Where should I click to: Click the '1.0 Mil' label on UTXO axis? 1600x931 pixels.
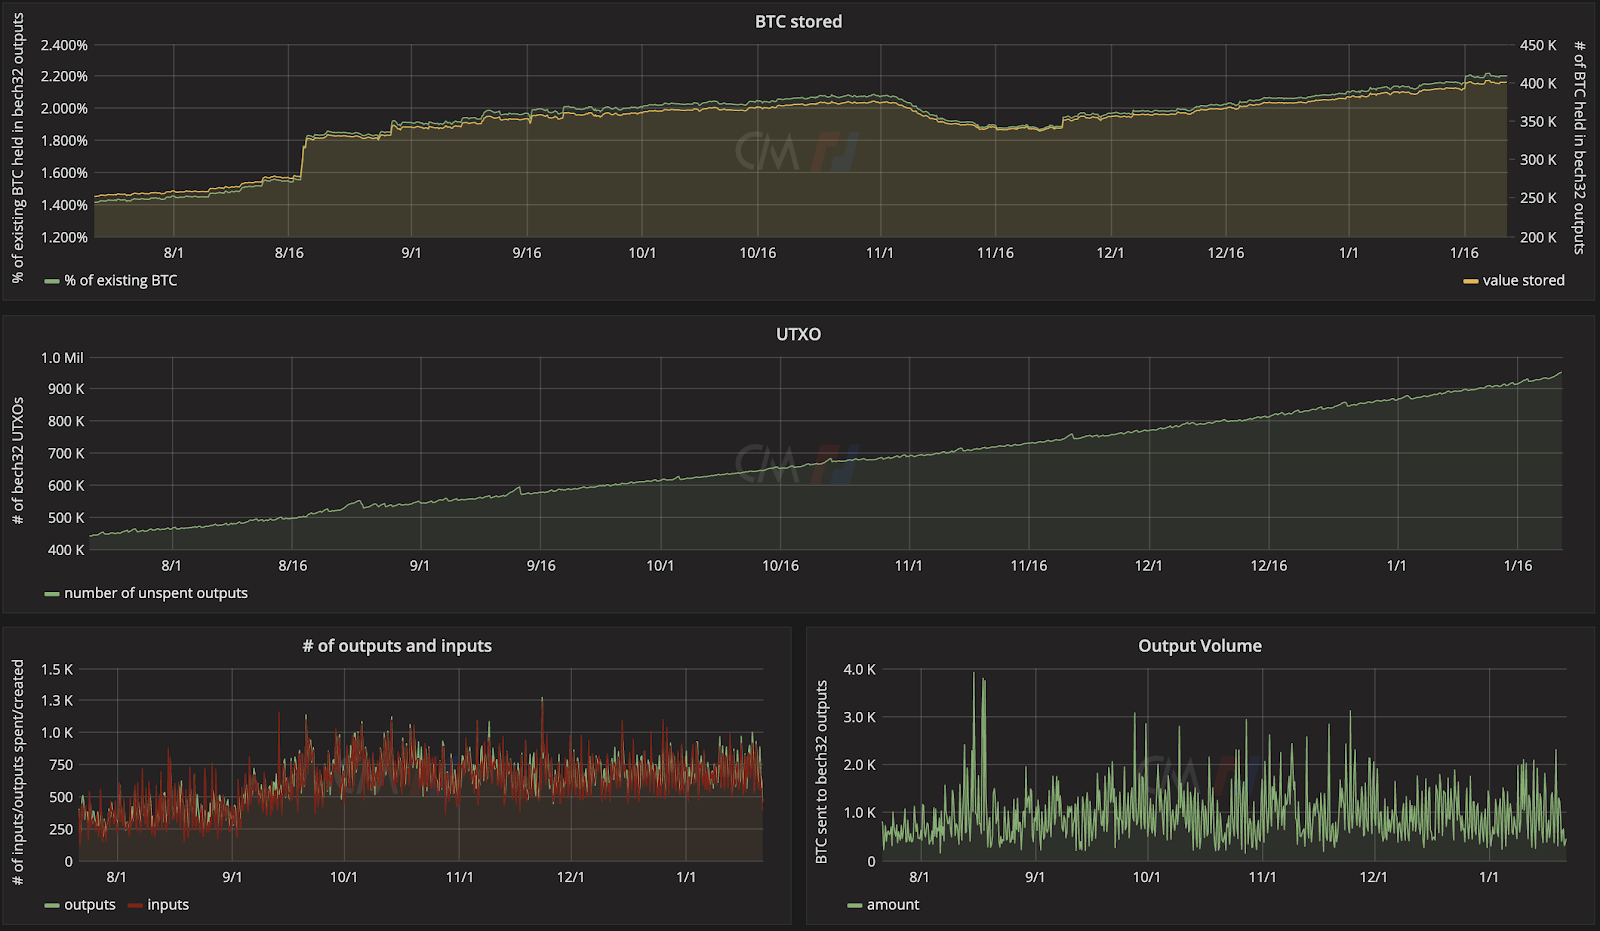pyautogui.click(x=62, y=357)
